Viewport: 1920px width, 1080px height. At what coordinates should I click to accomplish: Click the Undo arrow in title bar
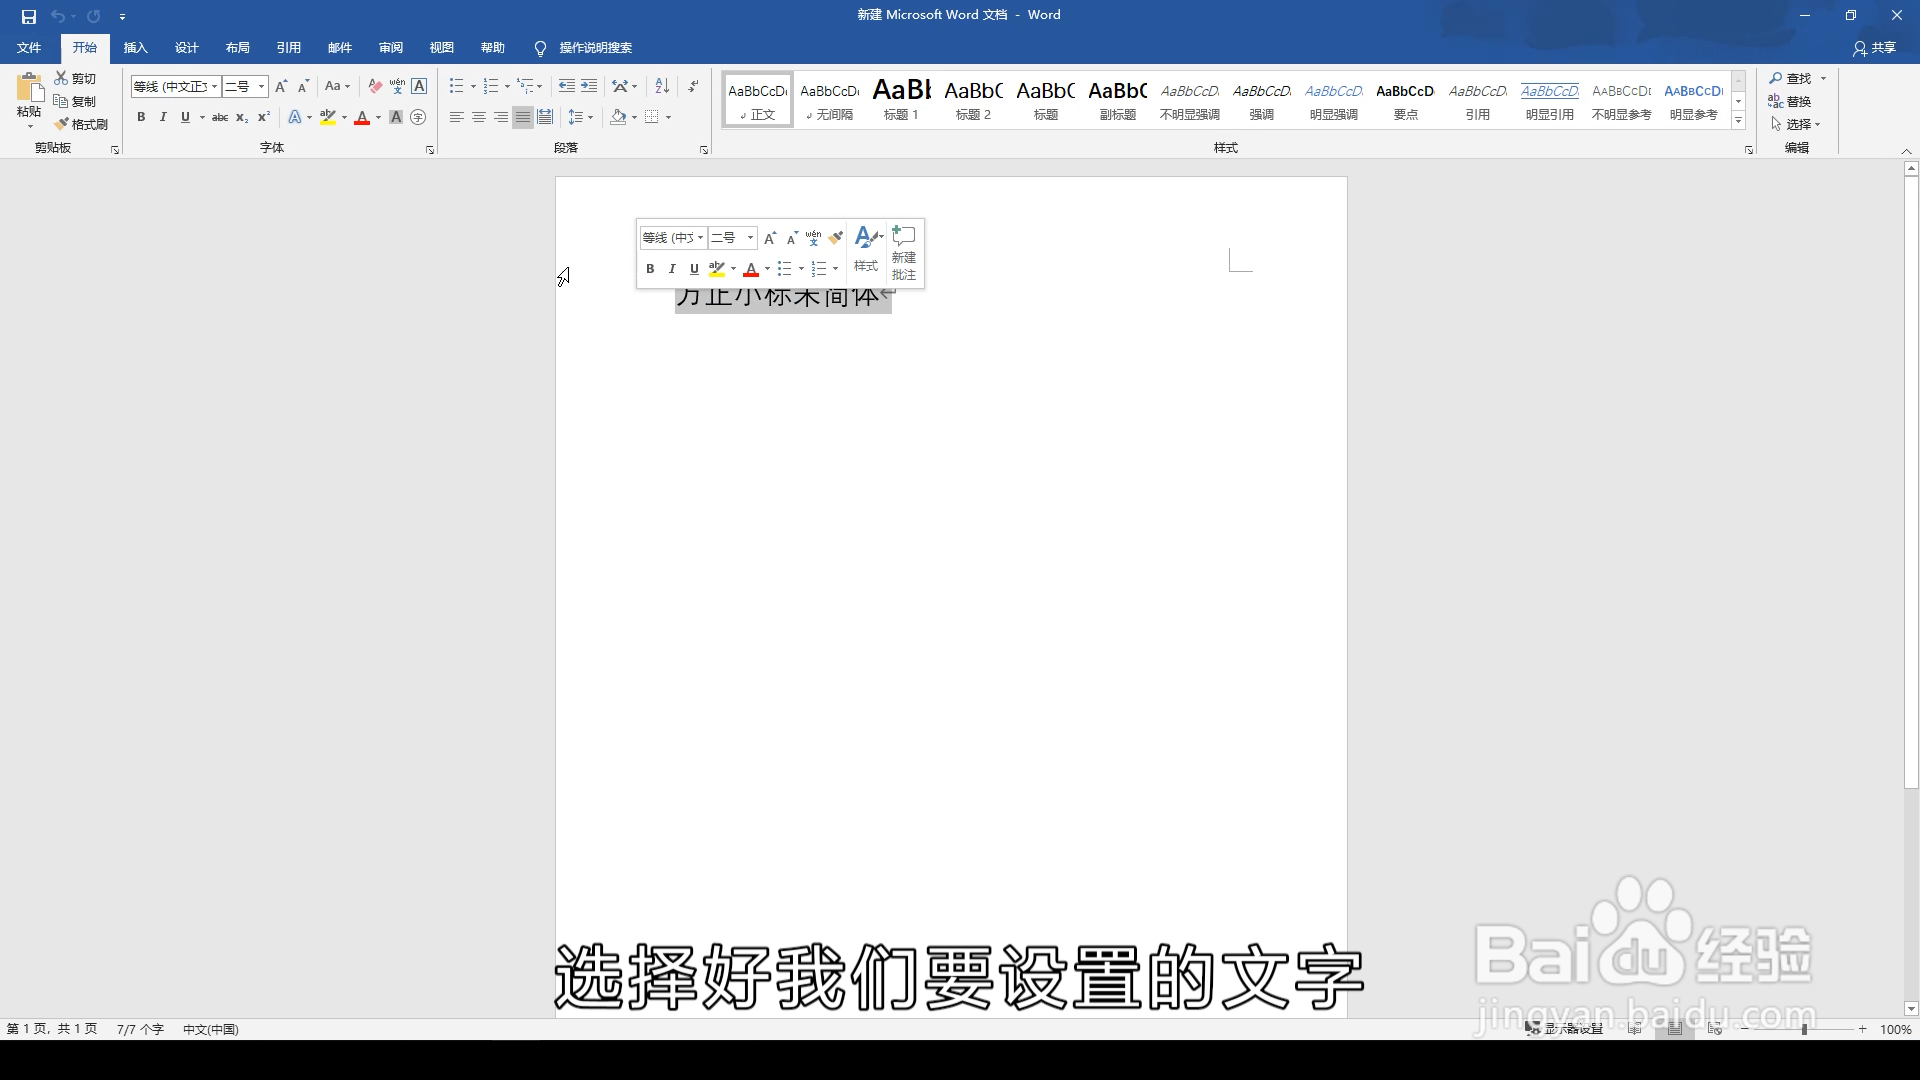tap(58, 16)
